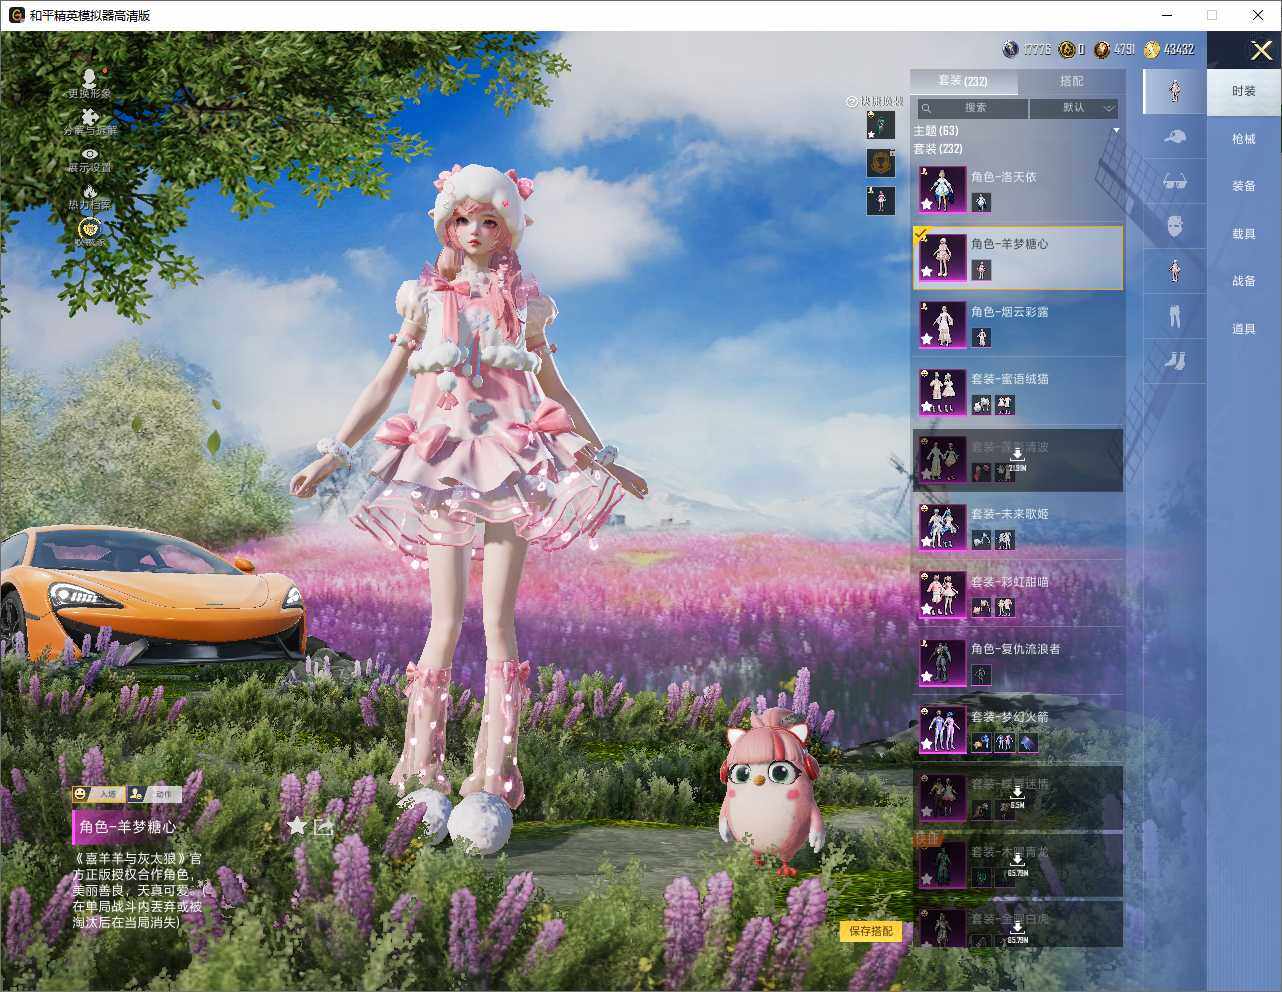Switch to the 枪械 tab
The image size is (1282, 992).
1244,139
